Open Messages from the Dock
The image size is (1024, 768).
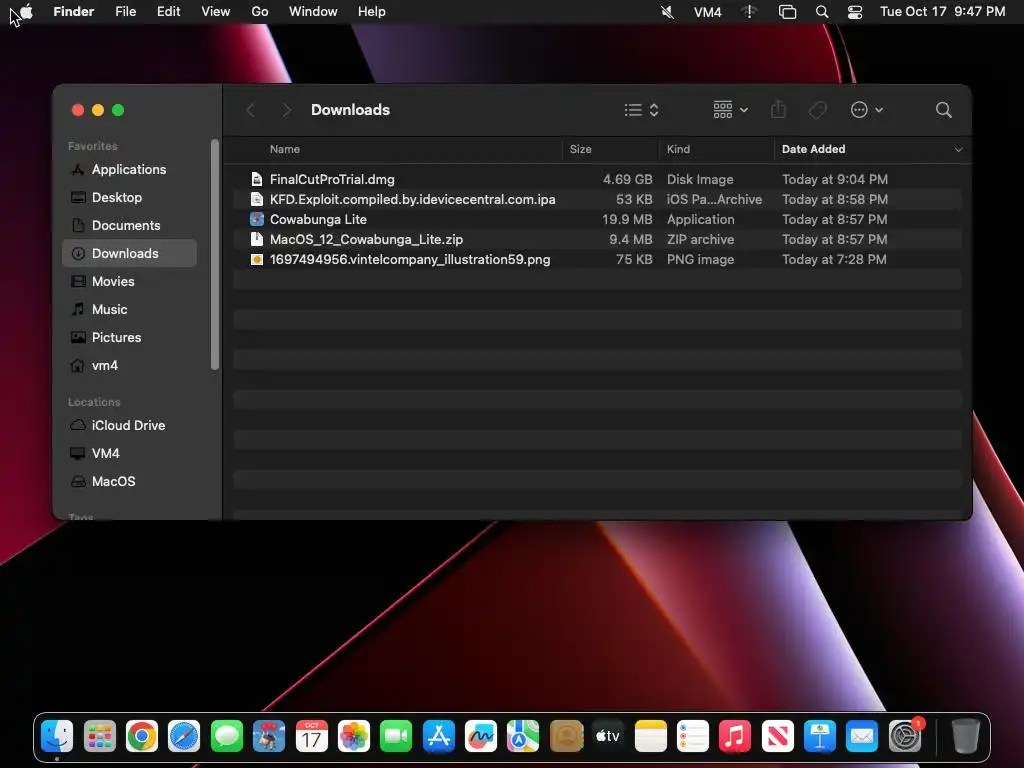[227, 737]
